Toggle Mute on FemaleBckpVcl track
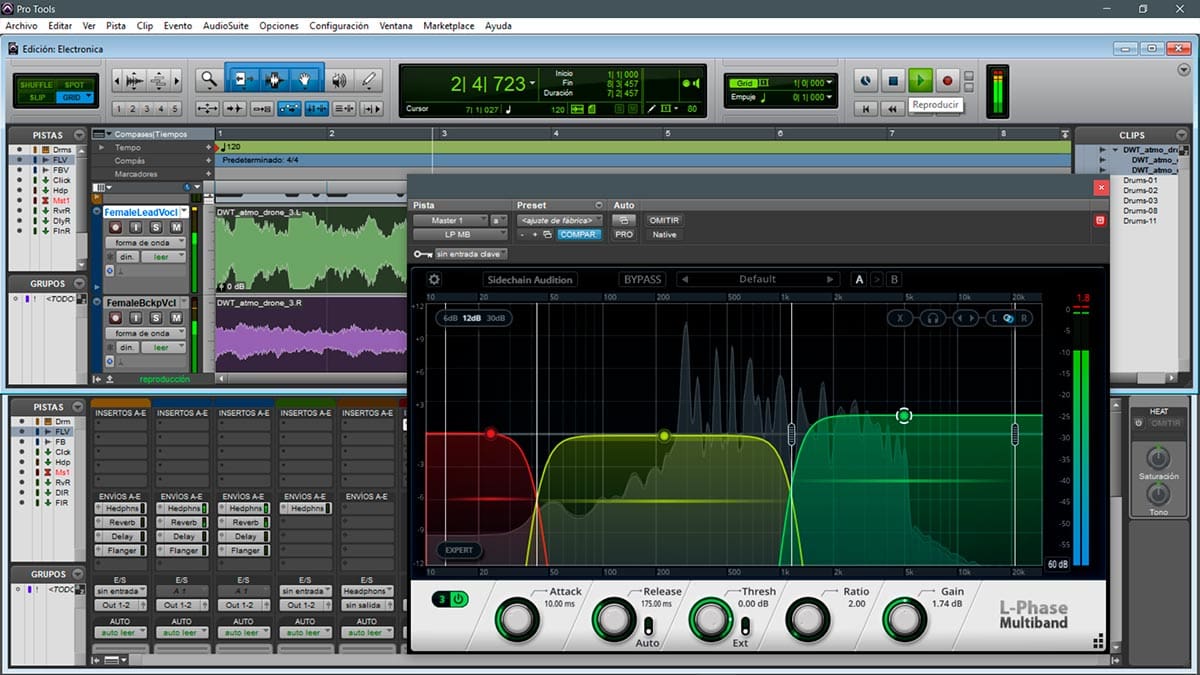This screenshot has height=675, width=1200. click(176, 318)
